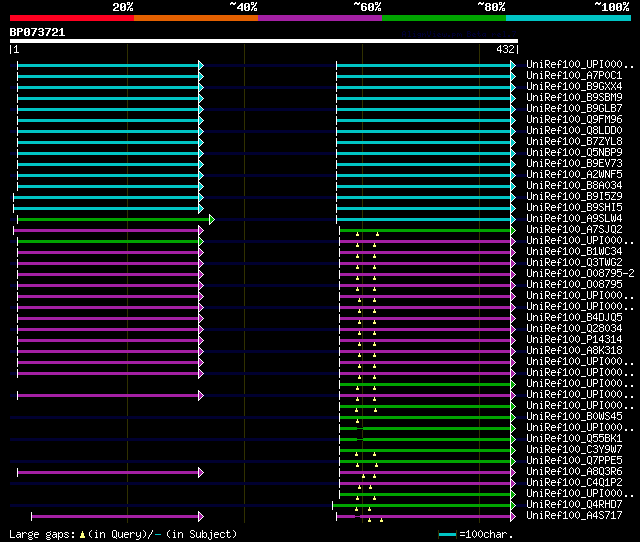The height and width of the screenshot is (542, 640).
Task: Click the orange ~40% legend segment
Action: click(195, 18)
